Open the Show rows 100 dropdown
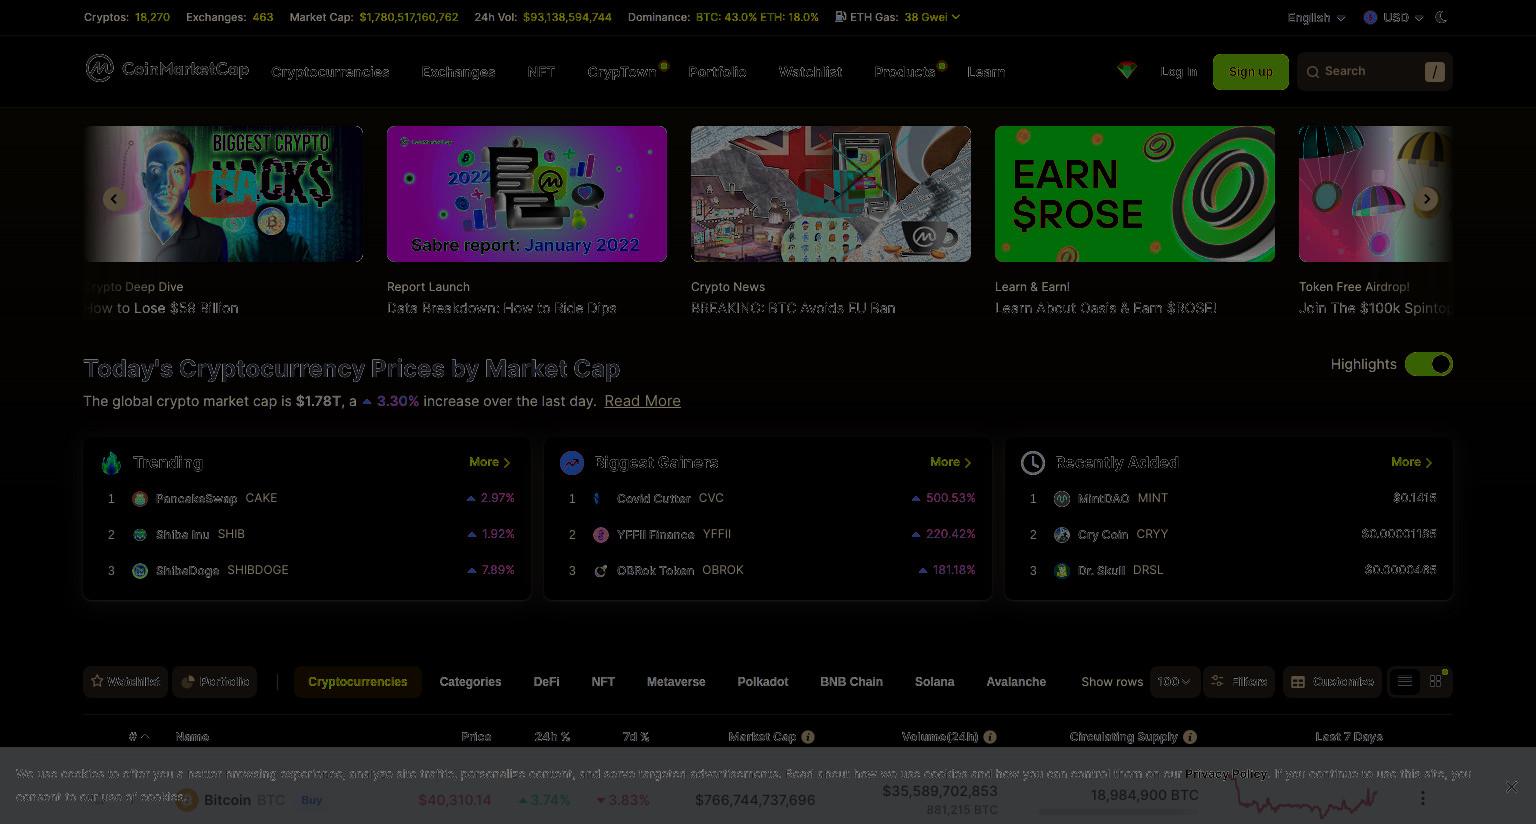Image resolution: width=1536 pixels, height=824 pixels. [x=1174, y=682]
